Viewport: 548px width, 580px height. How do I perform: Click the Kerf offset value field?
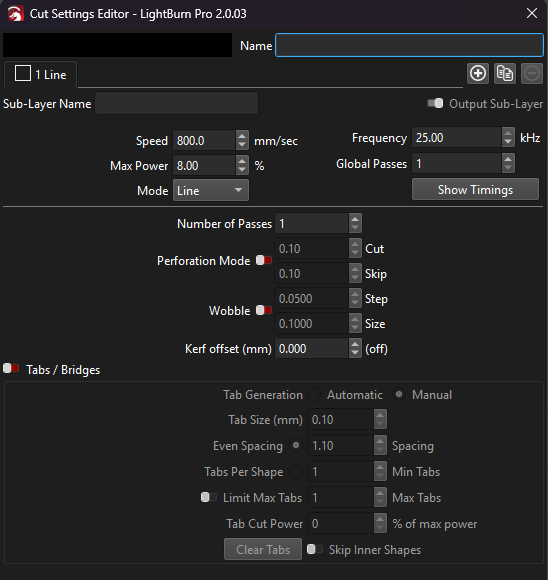tap(312, 348)
